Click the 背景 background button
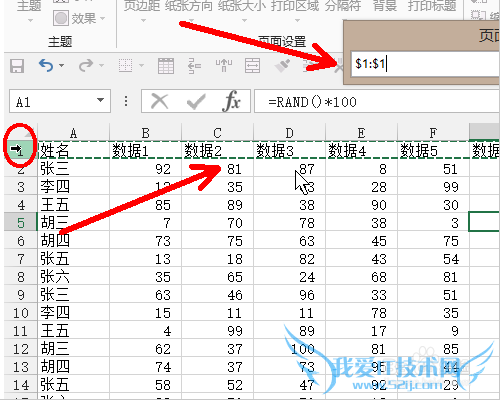The image size is (500, 400). tap(385, 6)
